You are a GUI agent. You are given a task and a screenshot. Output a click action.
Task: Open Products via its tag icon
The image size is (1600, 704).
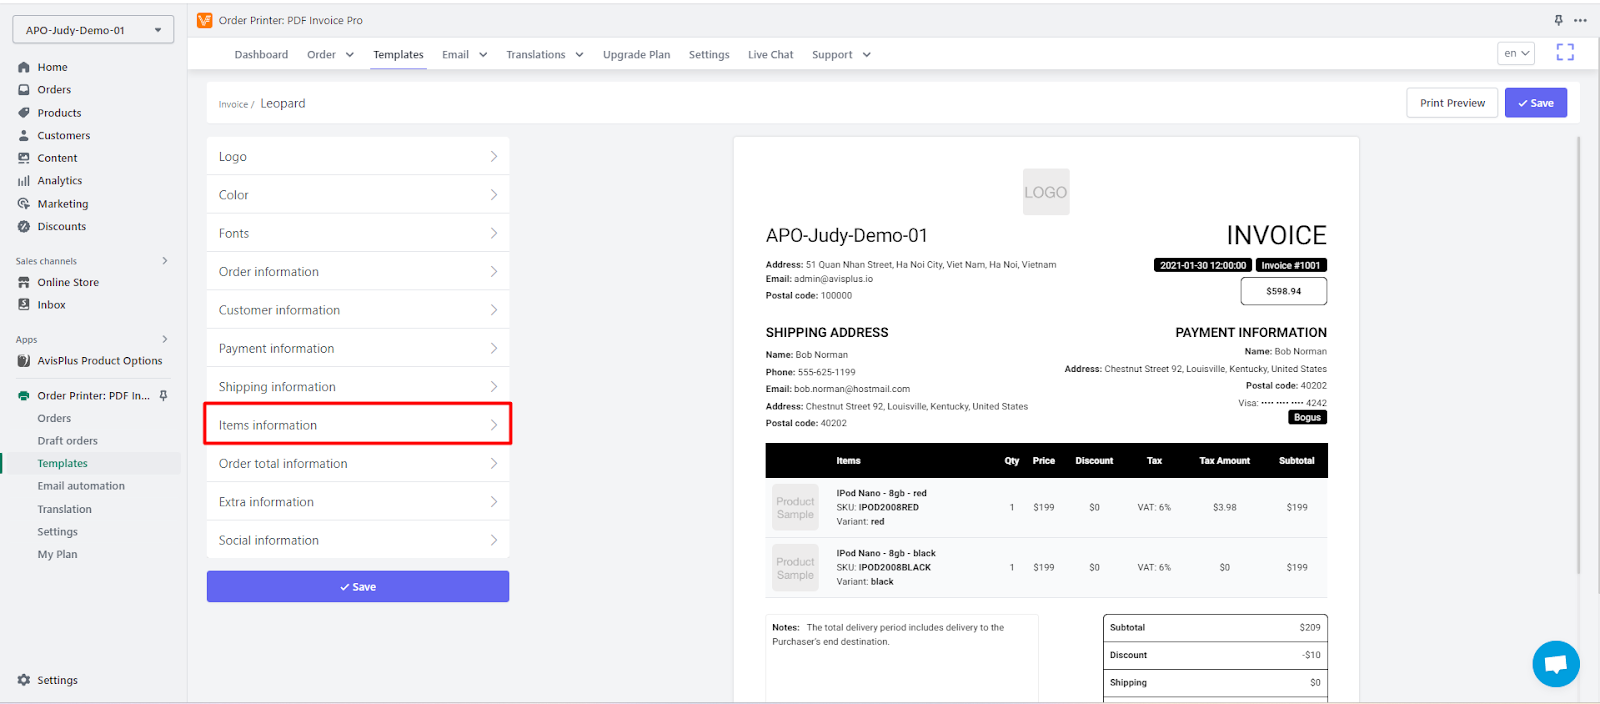[x=24, y=113]
